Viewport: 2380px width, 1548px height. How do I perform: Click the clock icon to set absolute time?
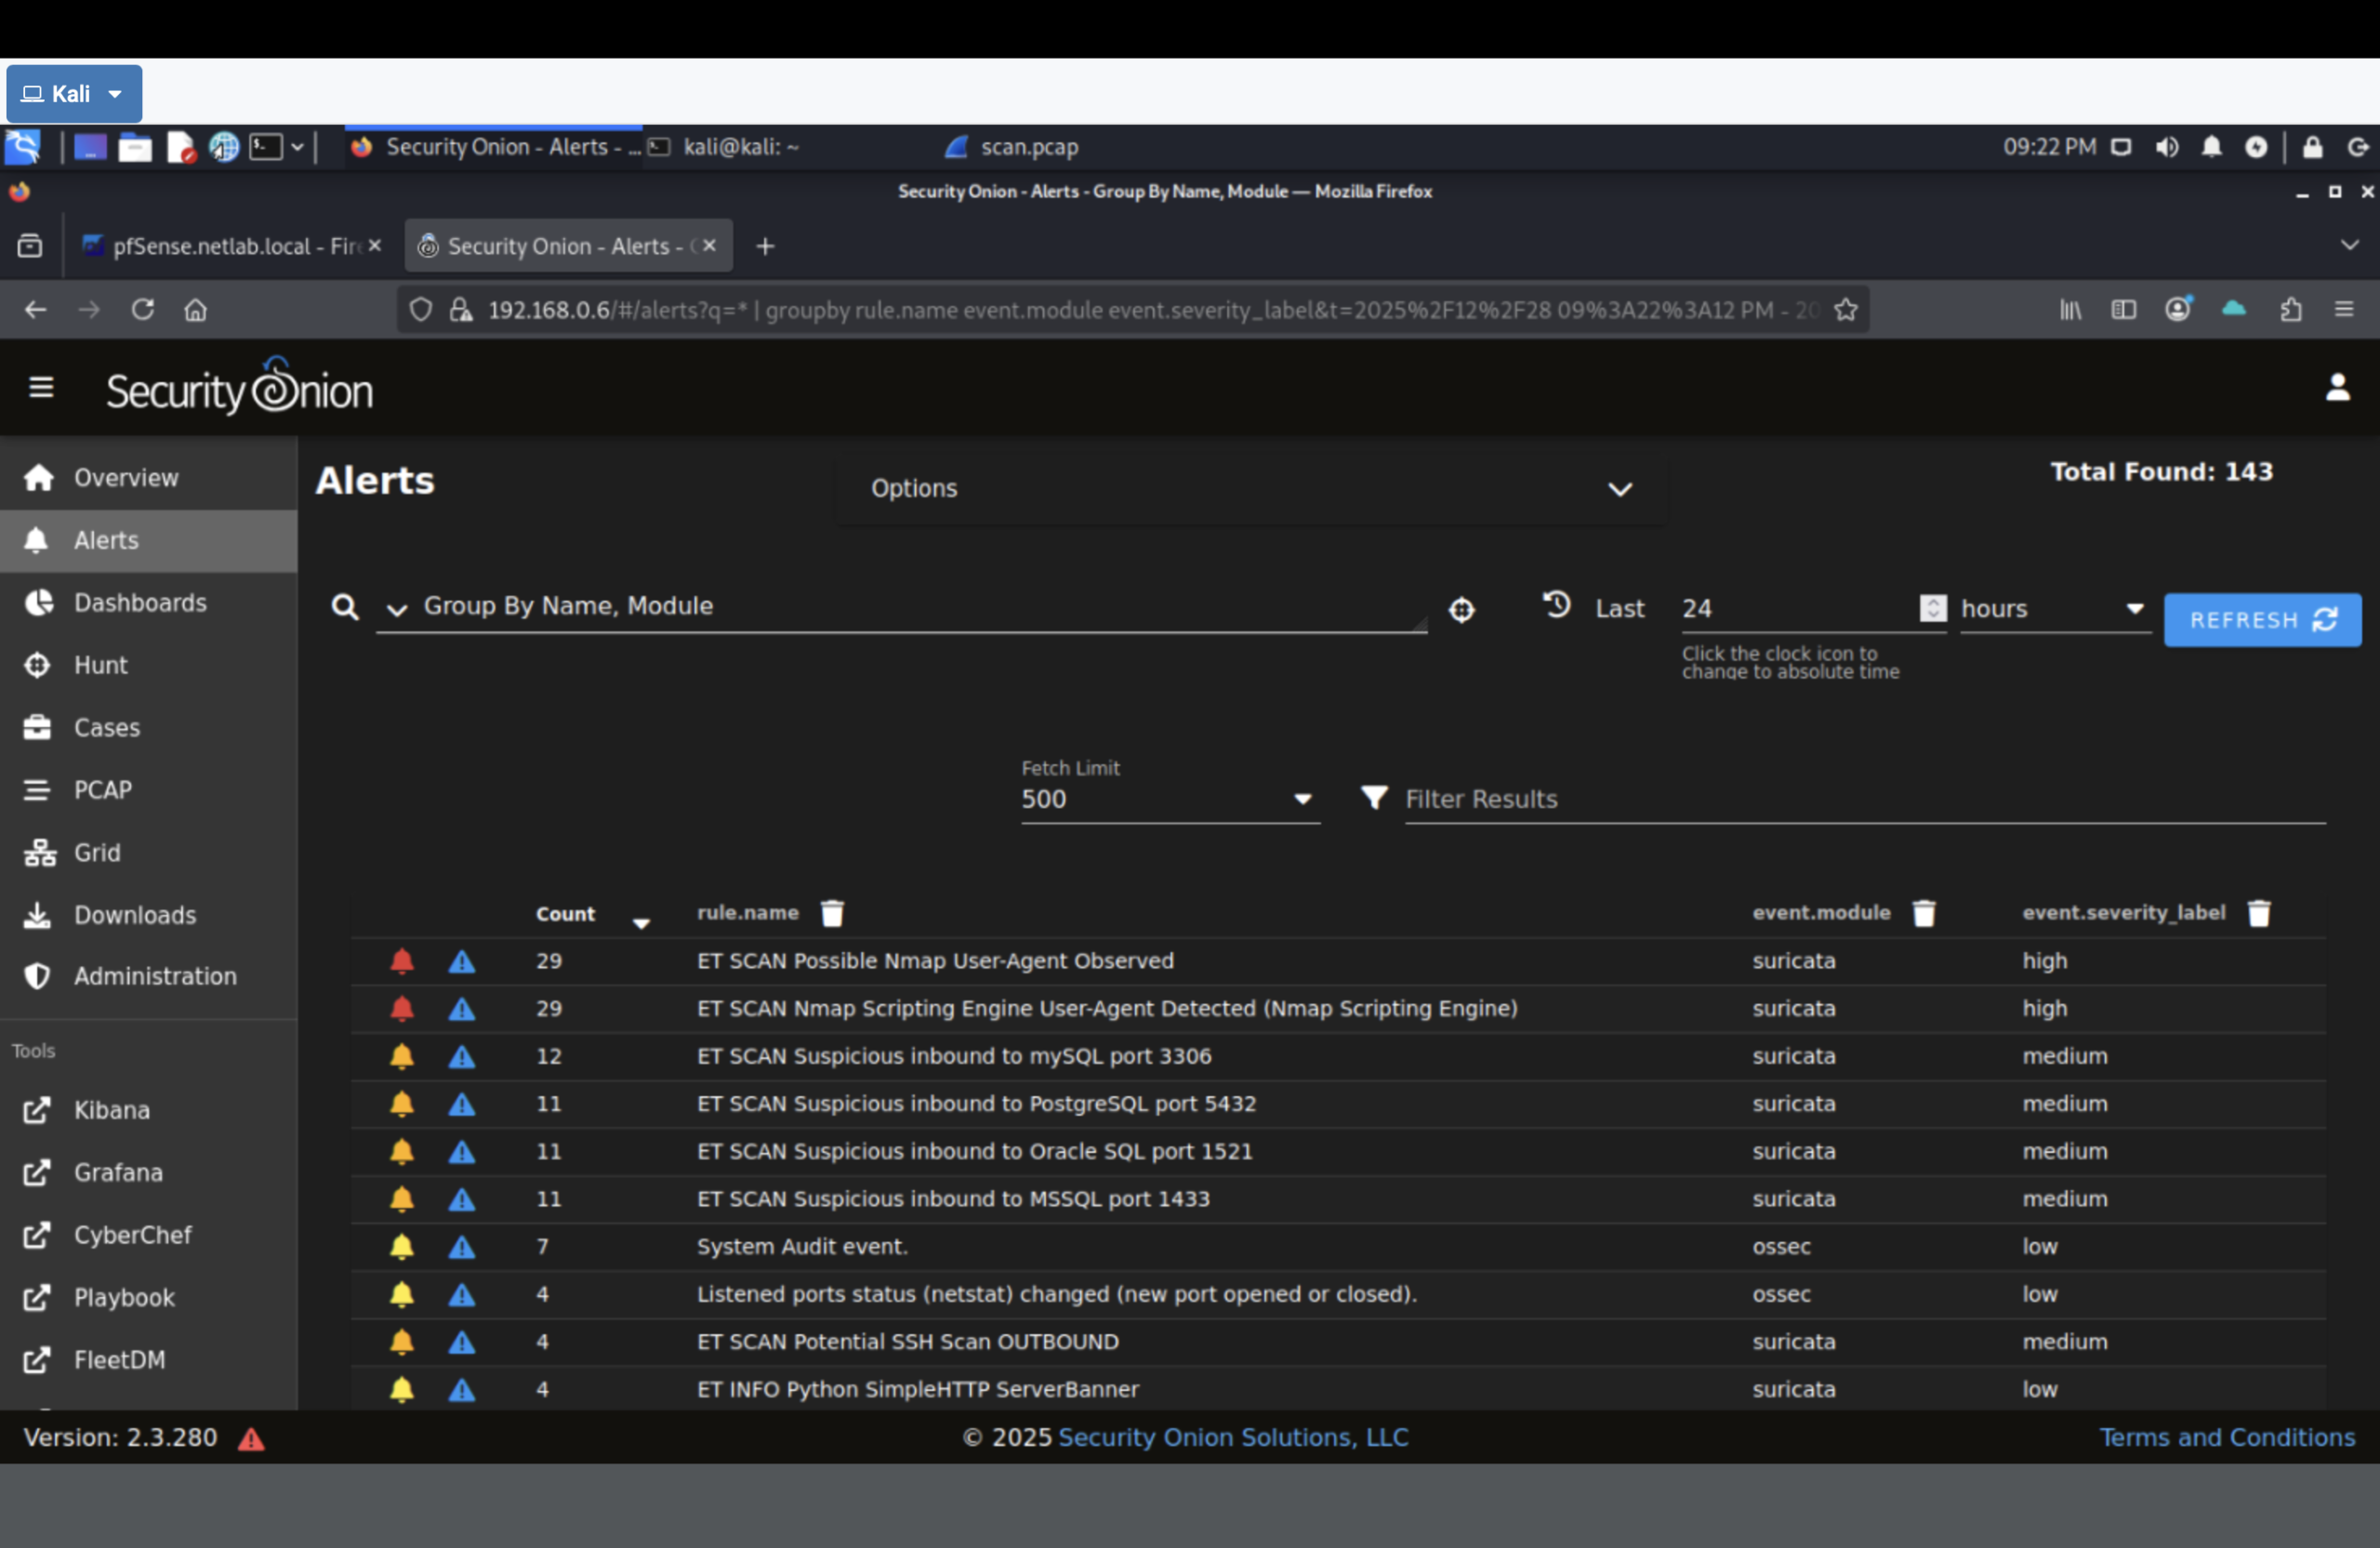click(x=1556, y=606)
